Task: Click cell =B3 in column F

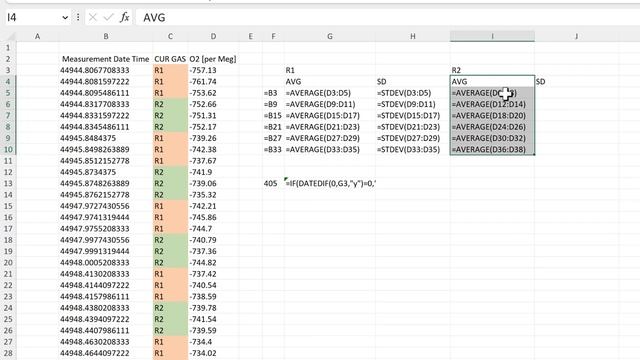Action: 273,93
